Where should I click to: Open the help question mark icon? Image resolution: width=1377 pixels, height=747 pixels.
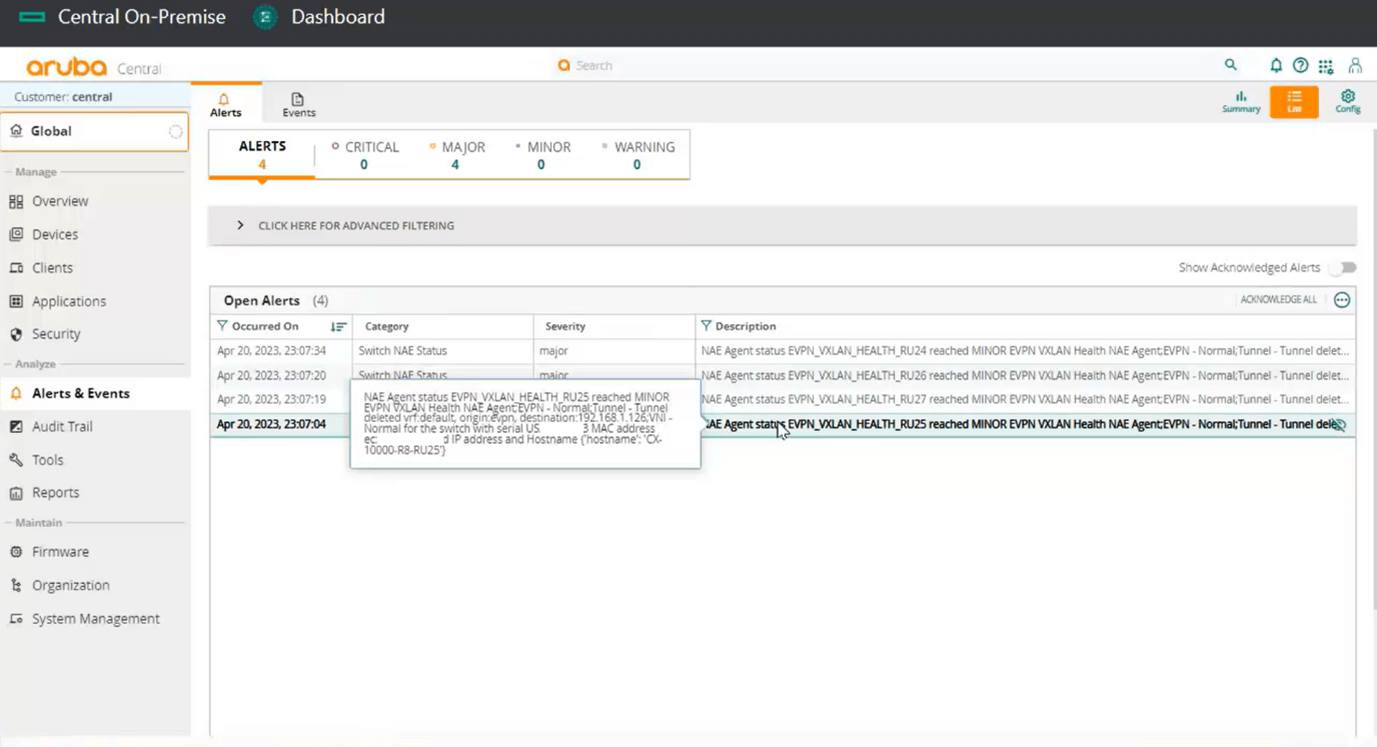(x=1300, y=65)
